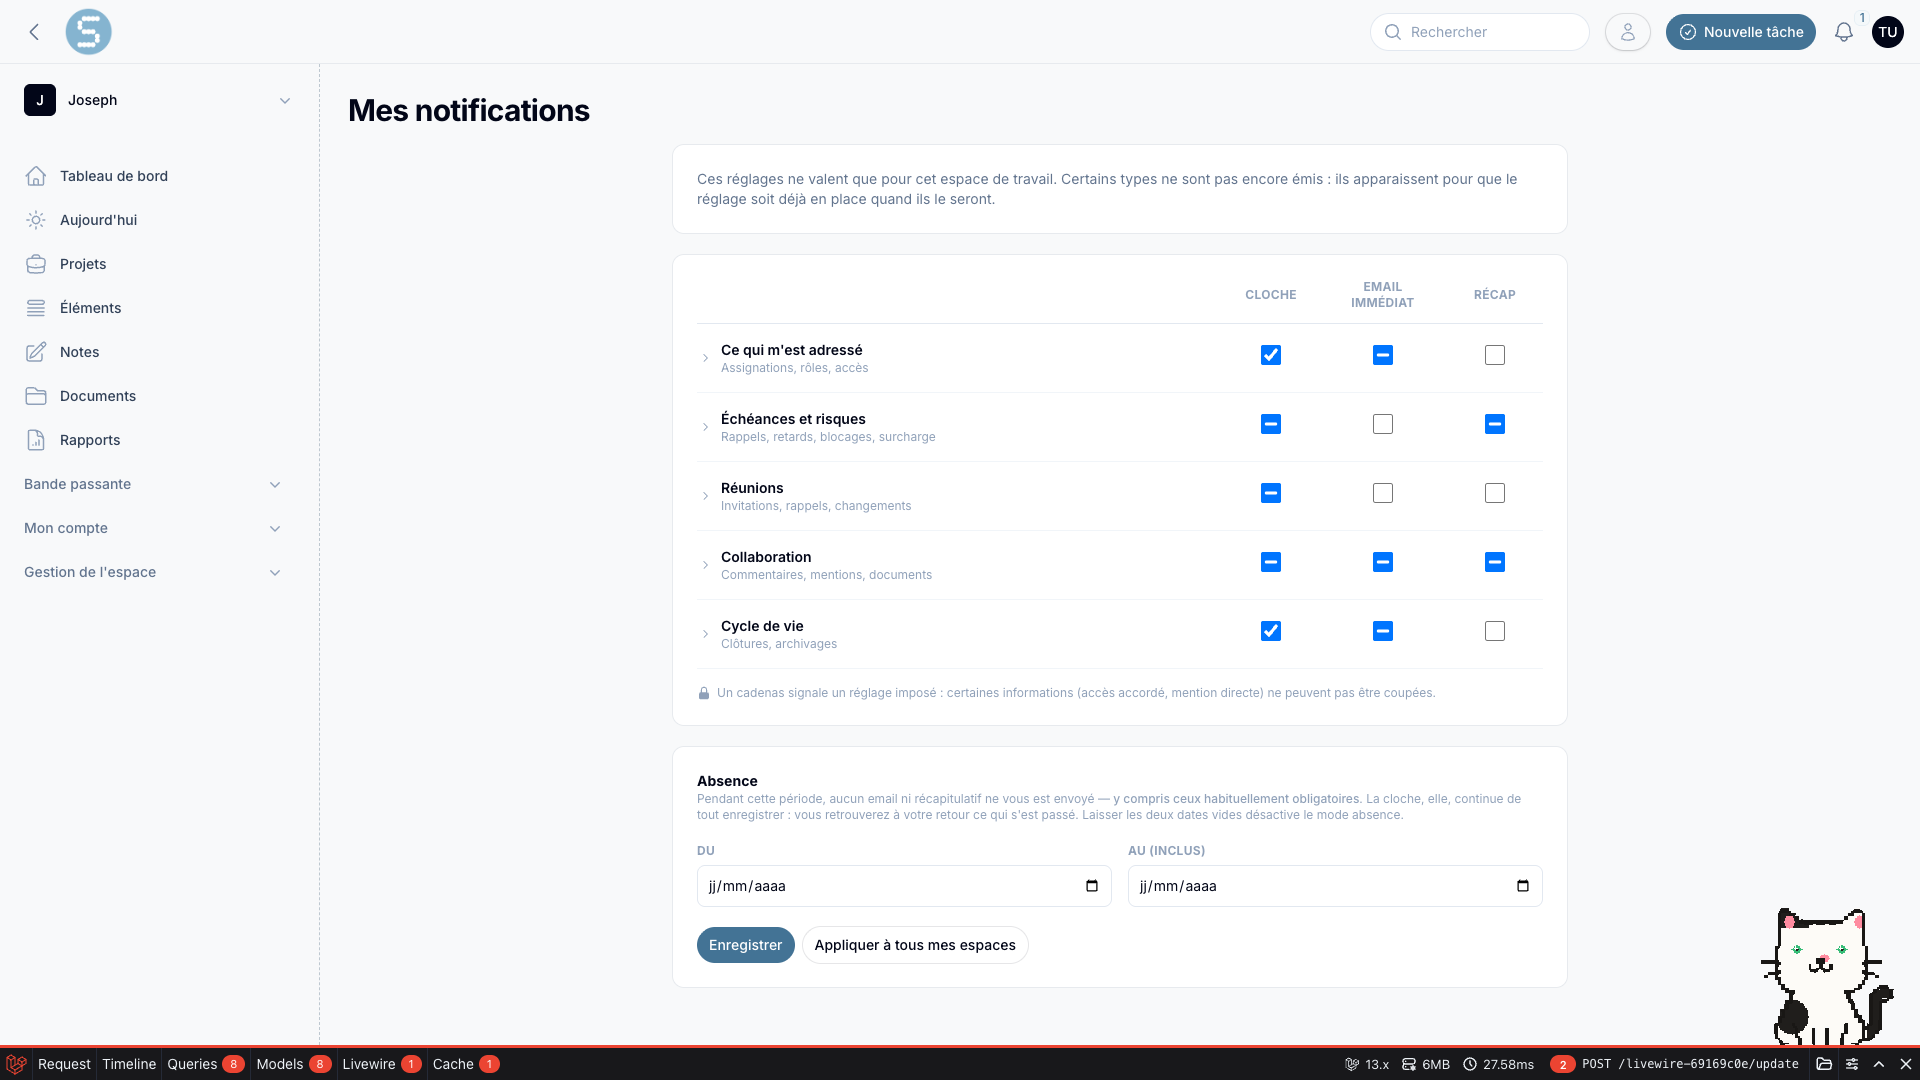
Task: Click the 27.58ms duration indicator
Action: 1498,1064
